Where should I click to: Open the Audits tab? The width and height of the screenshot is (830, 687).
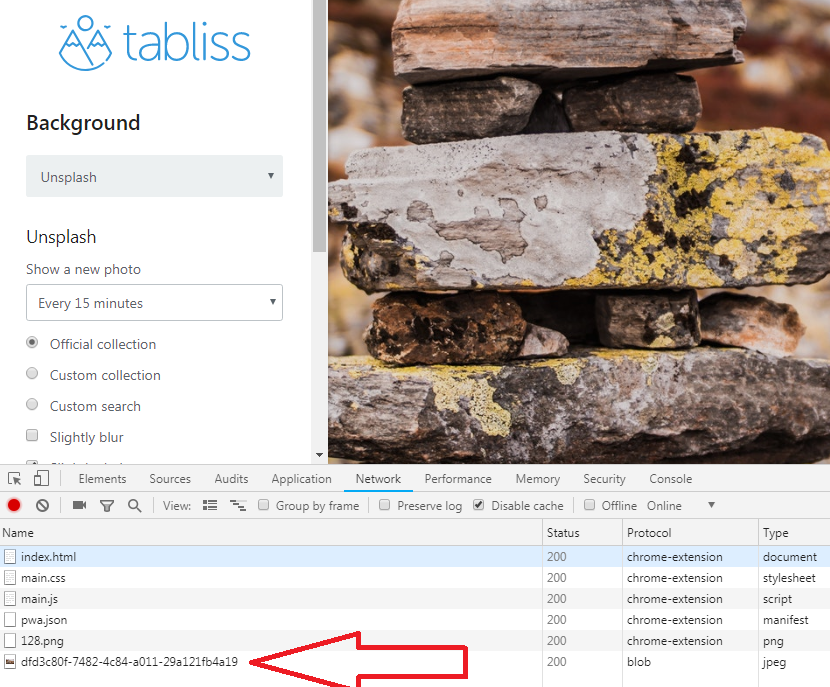tap(231, 478)
